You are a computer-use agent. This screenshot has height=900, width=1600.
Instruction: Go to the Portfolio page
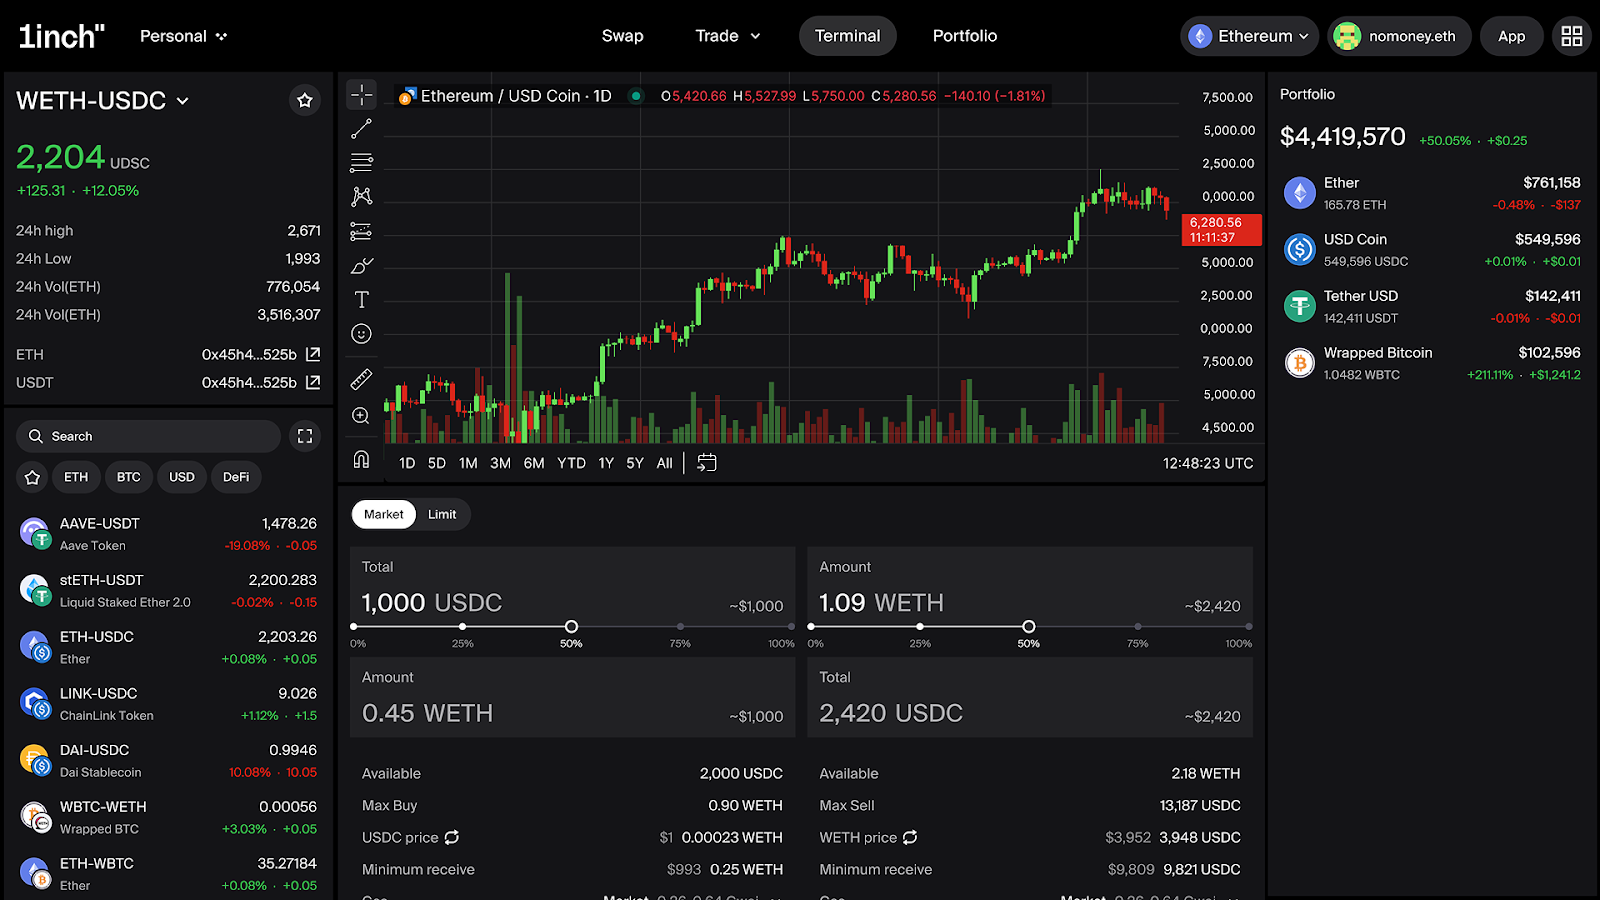pyautogui.click(x=964, y=36)
